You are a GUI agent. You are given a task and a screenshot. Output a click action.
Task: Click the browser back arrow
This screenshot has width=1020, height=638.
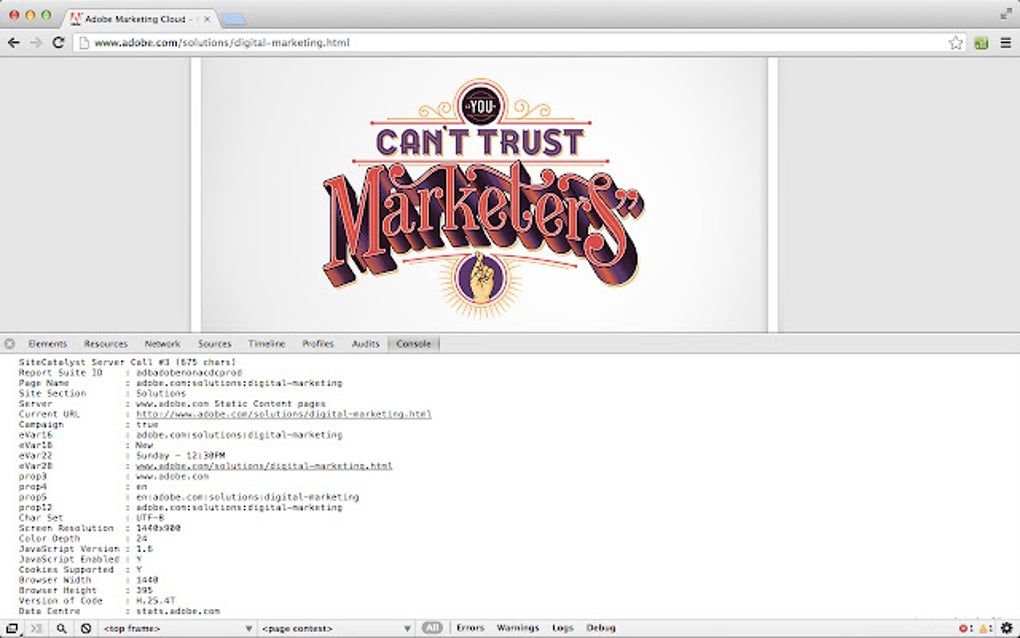(x=13, y=43)
